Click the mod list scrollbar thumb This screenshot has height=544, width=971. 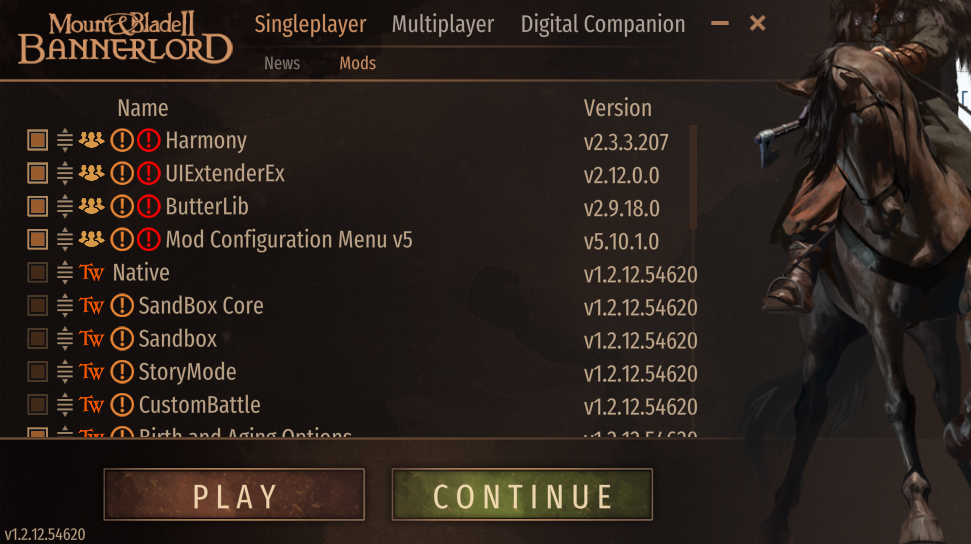(693, 178)
